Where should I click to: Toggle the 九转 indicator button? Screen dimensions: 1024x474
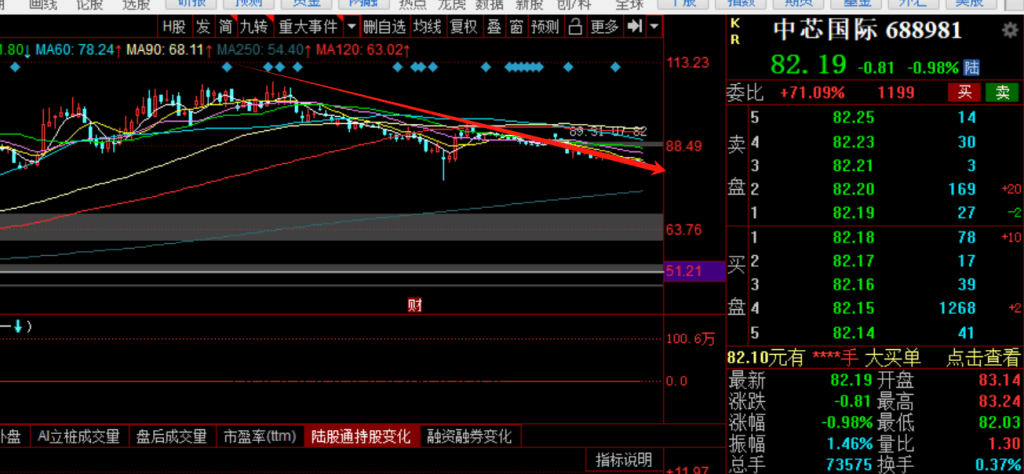click(x=253, y=27)
